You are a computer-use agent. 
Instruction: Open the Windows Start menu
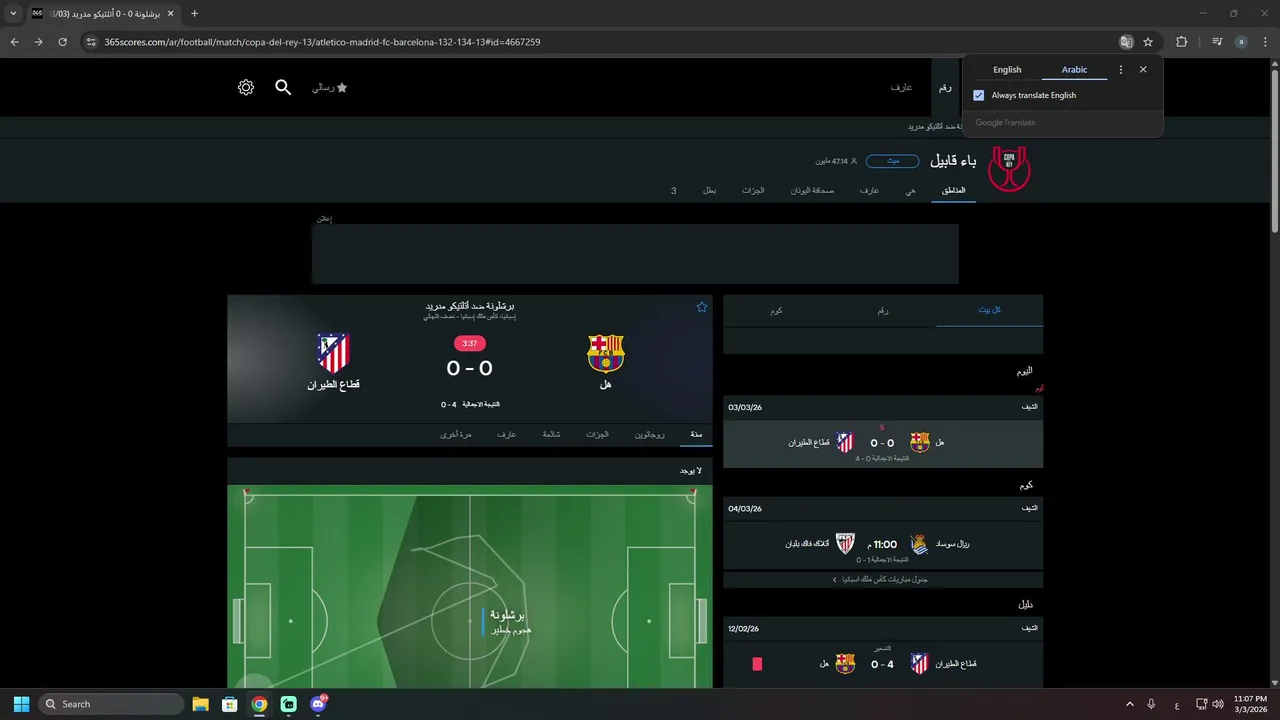coord(21,704)
